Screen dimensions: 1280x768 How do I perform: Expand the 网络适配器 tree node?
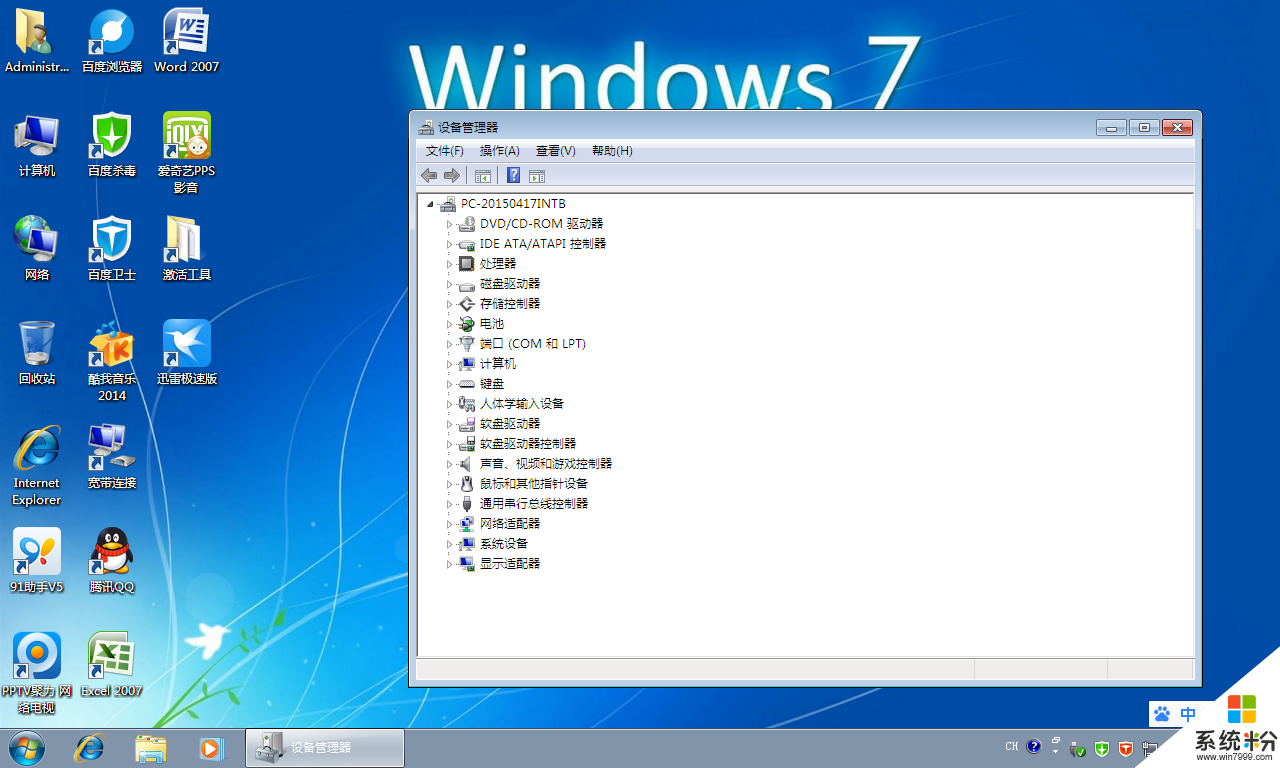(x=450, y=524)
